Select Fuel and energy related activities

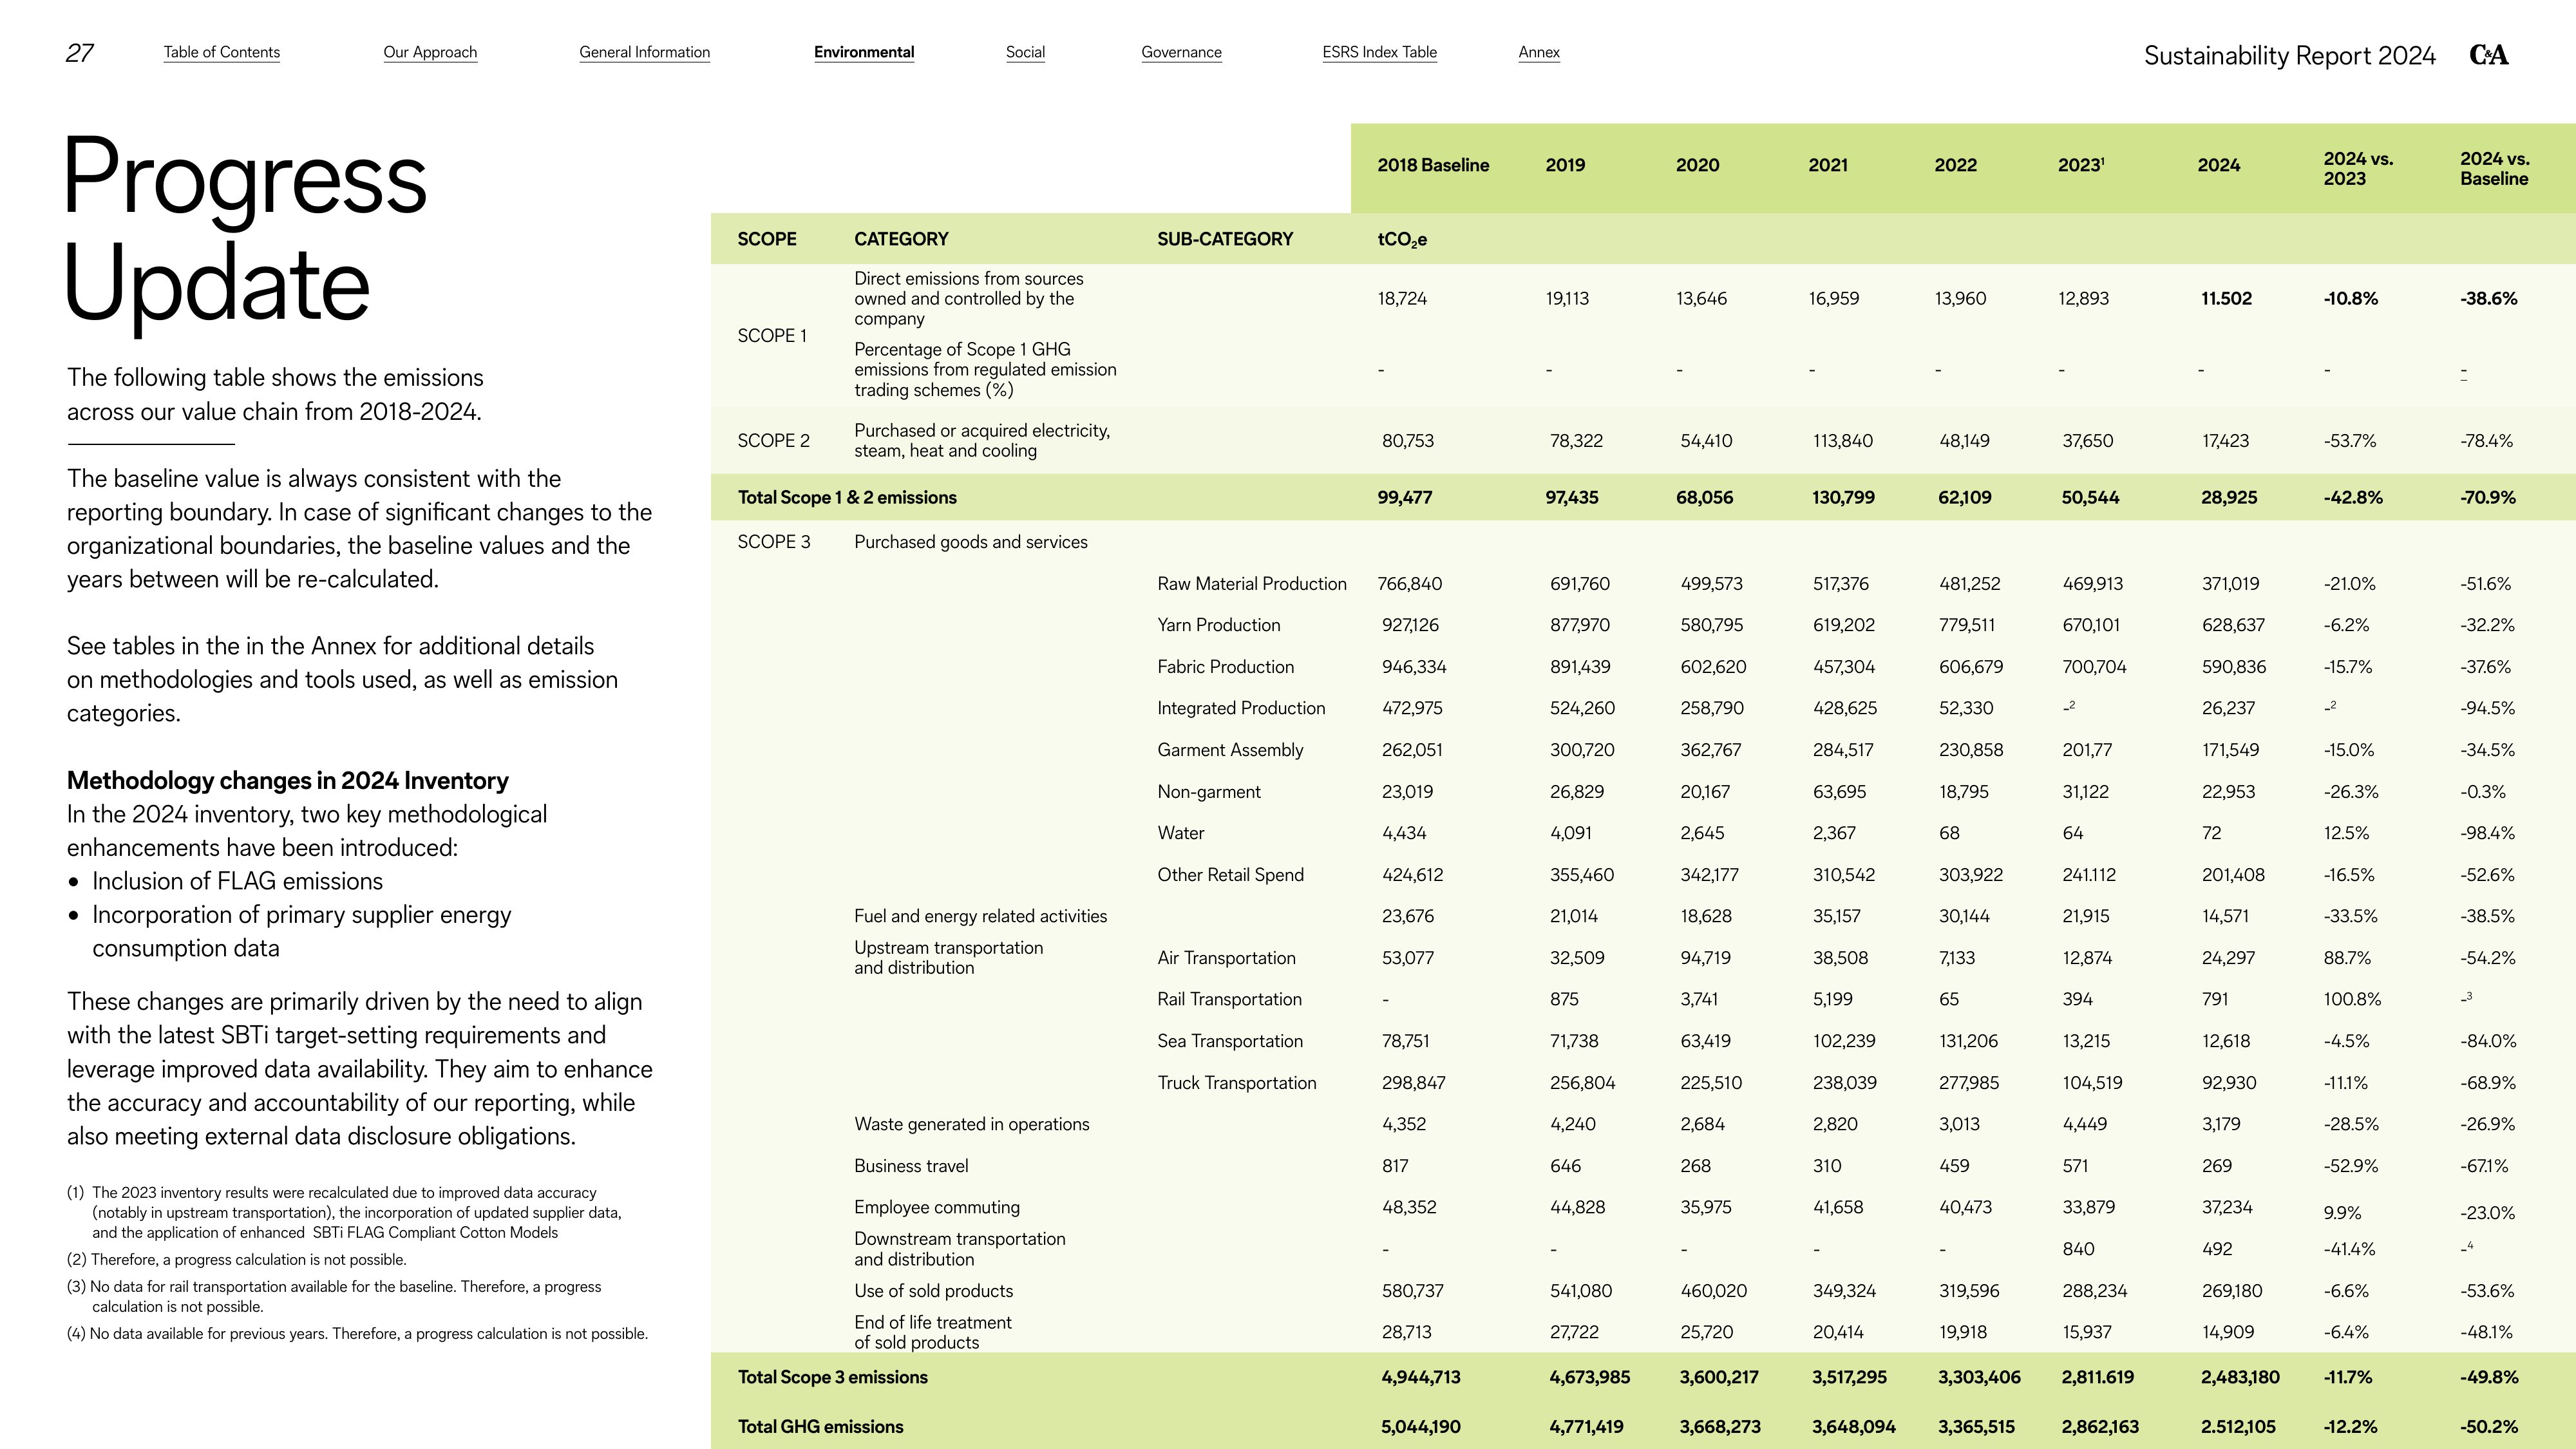980,916
